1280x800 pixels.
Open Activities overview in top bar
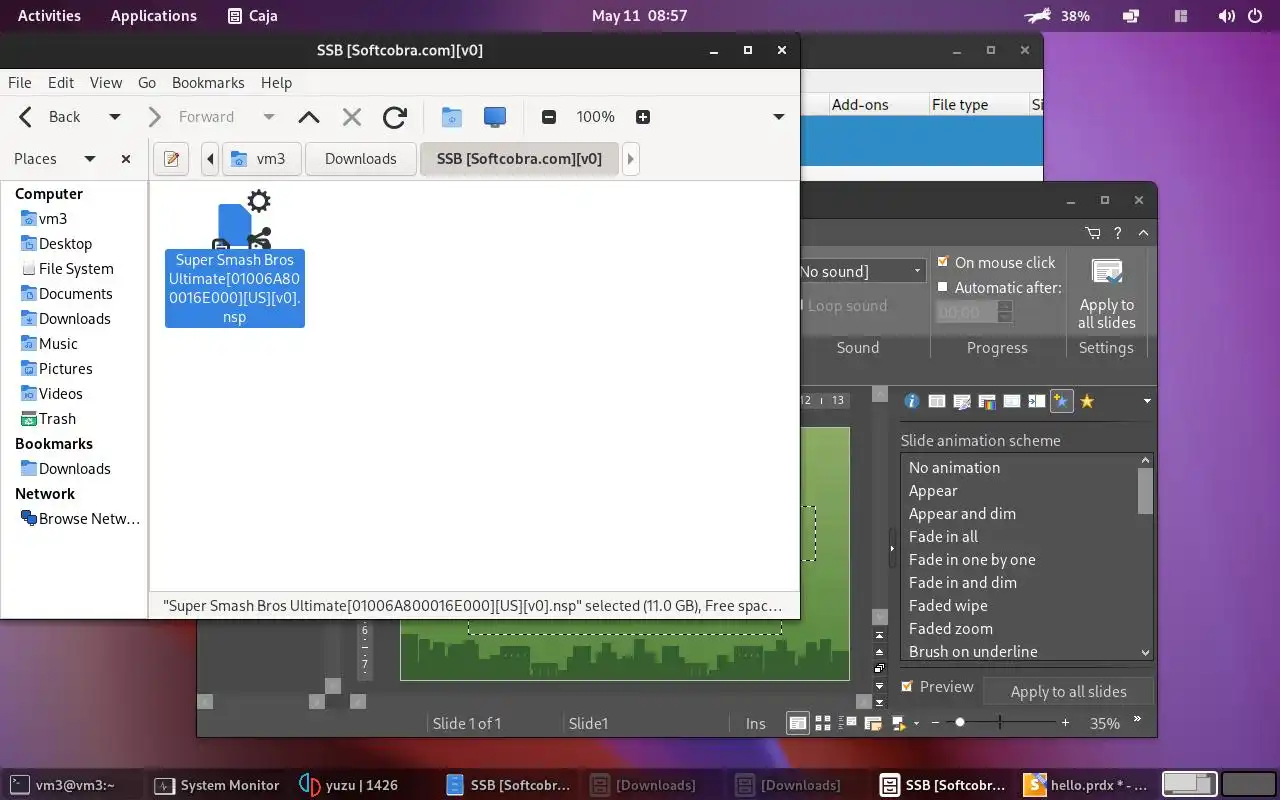tap(49, 16)
